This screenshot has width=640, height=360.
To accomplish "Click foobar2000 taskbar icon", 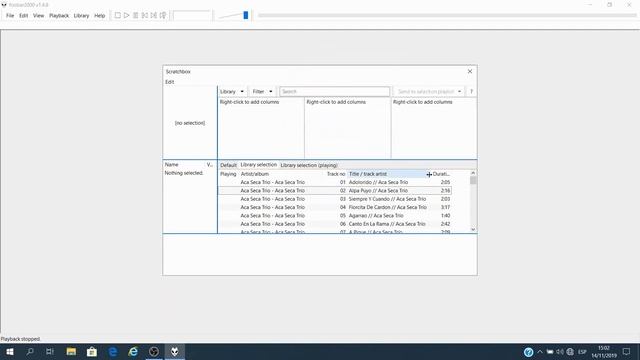I will pyautogui.click(x=175, y=351).
